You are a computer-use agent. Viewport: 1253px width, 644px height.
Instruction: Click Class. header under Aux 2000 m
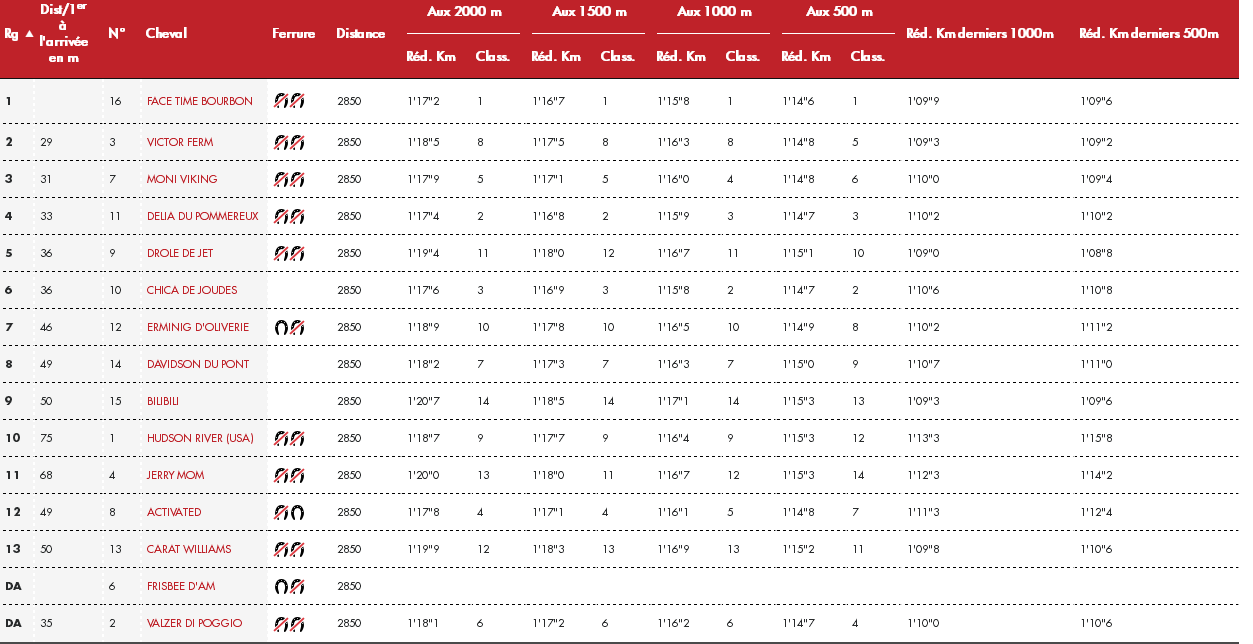492,56
